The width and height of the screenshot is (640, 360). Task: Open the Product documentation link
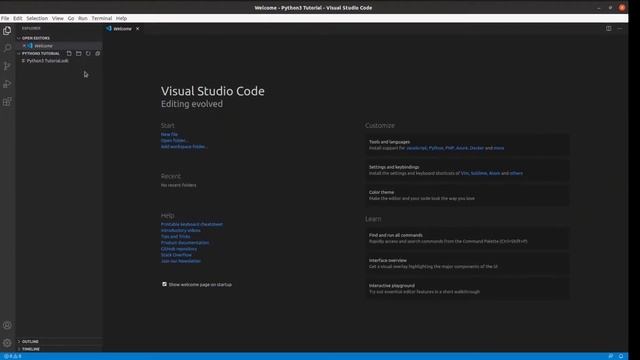coord(185,242)
